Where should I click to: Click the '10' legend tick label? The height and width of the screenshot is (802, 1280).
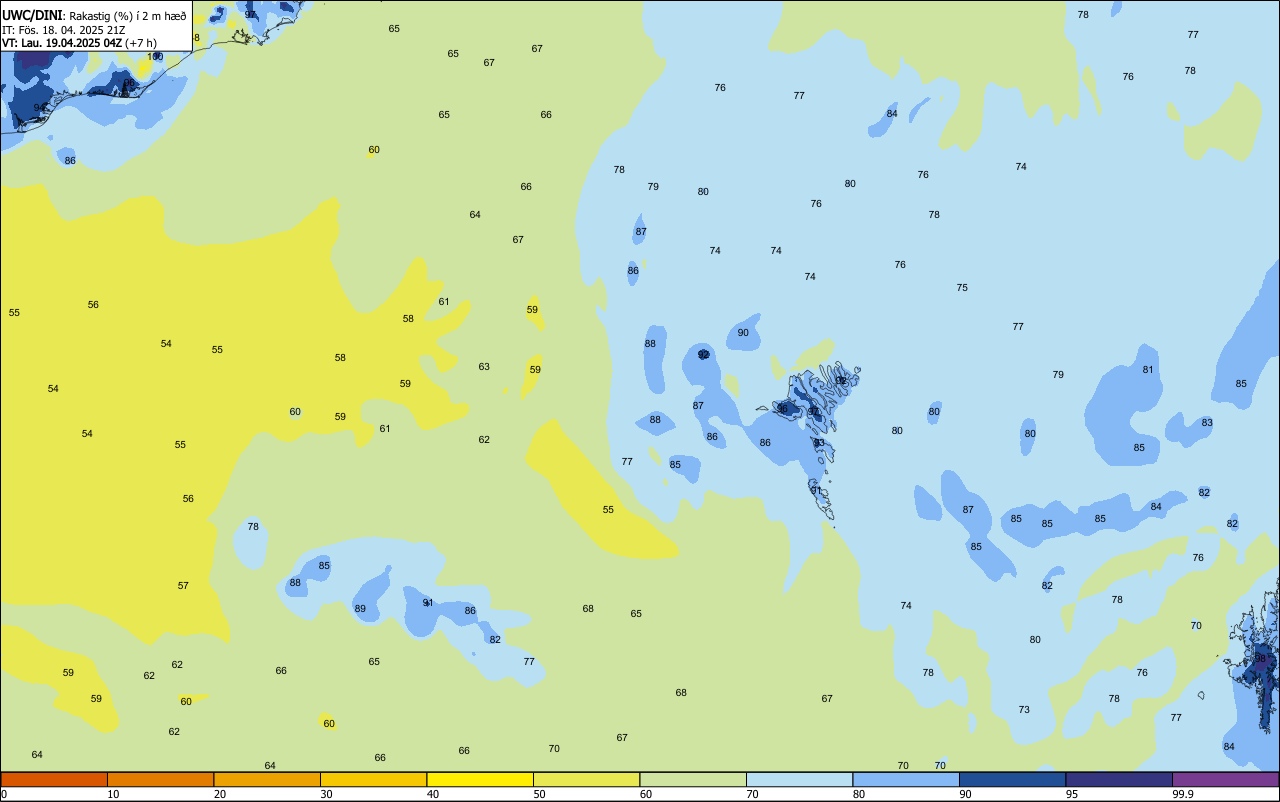tap(113, 794)
